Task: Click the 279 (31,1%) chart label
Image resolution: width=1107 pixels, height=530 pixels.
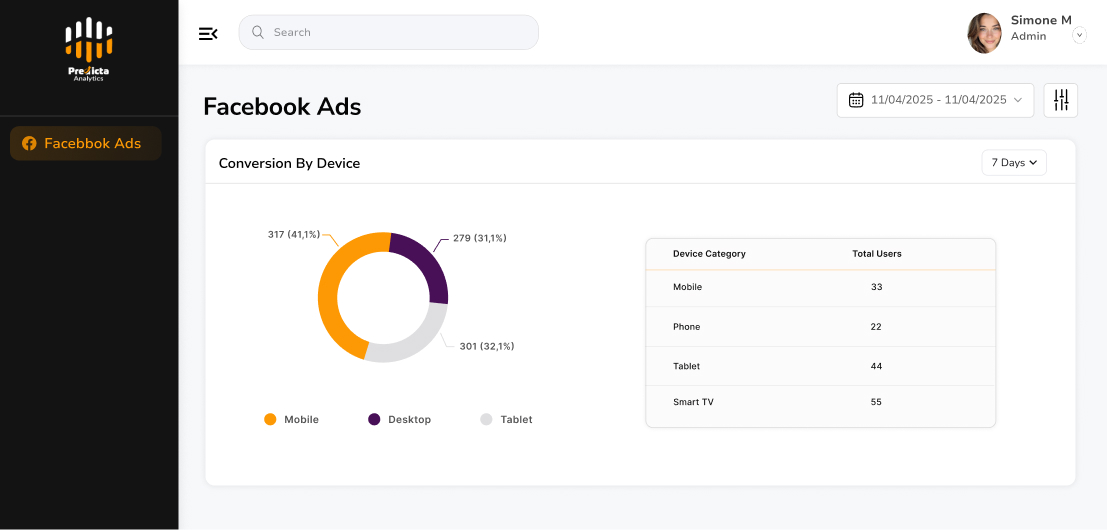Action: point(480,239)
